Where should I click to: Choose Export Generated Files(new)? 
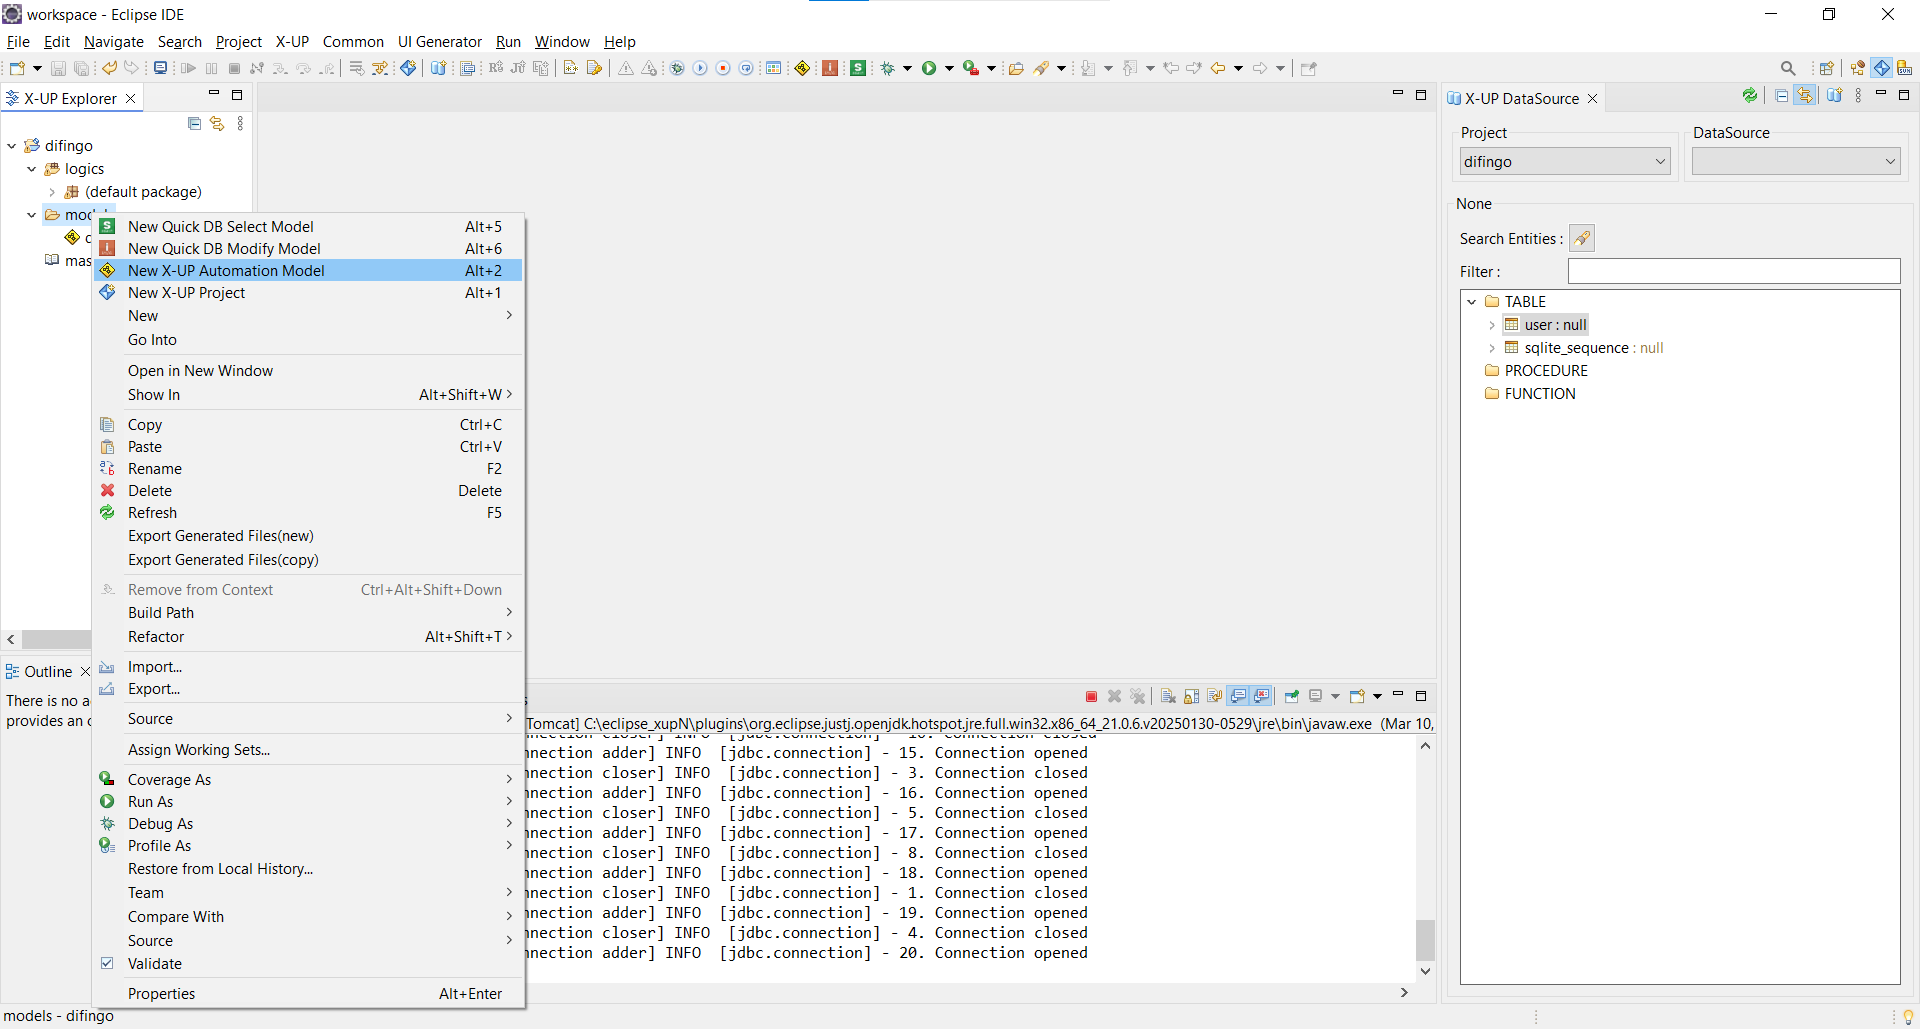[x=220, y=536]
